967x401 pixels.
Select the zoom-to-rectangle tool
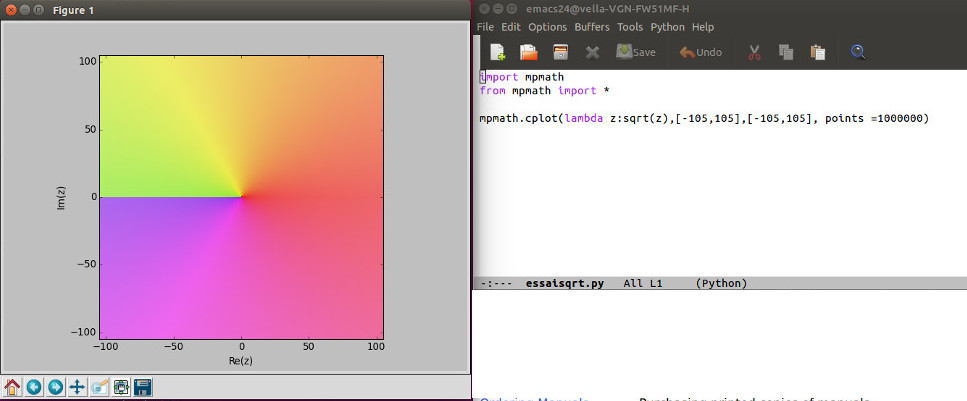pos(99,387)
